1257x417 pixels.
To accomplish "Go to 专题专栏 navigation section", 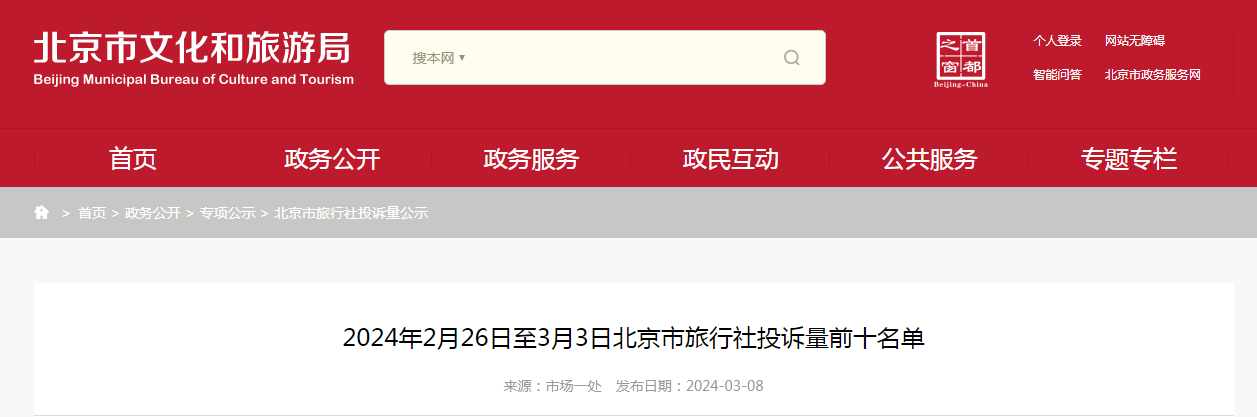I will (x=1128, y=158).
